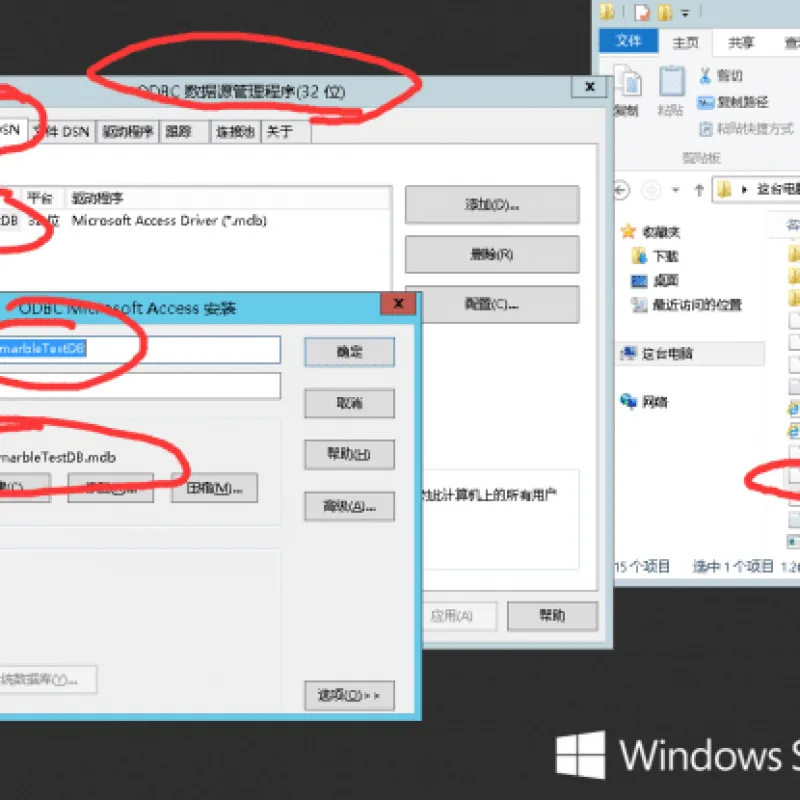Click the Explorer title bar folder icon
800x800 pixels.
tap(607, 12)
